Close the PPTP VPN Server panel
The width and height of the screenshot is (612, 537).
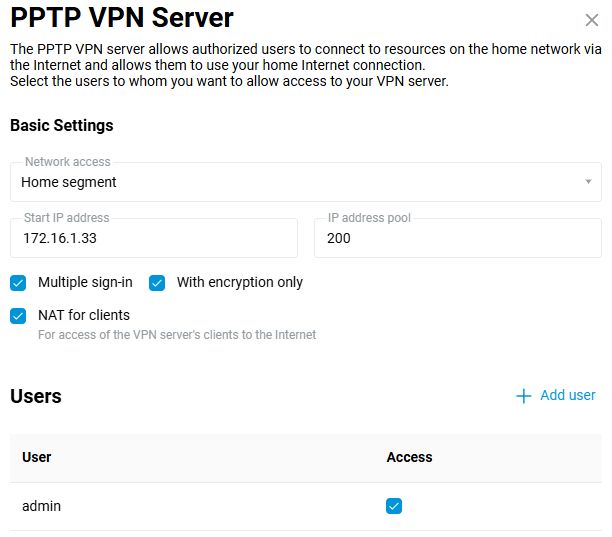(x=591, y=19)
